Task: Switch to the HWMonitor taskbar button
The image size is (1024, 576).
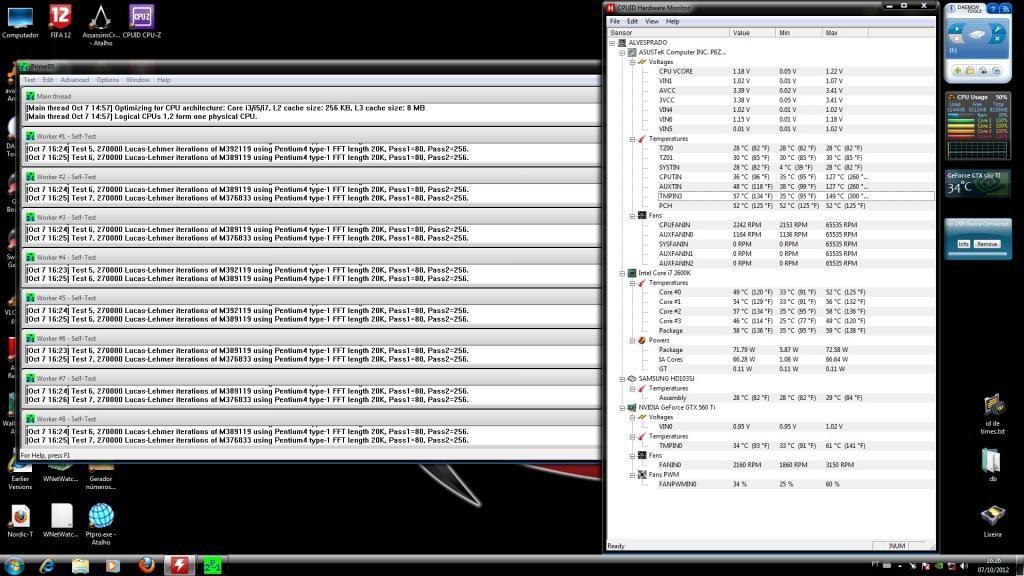Action: pos(180,566)
